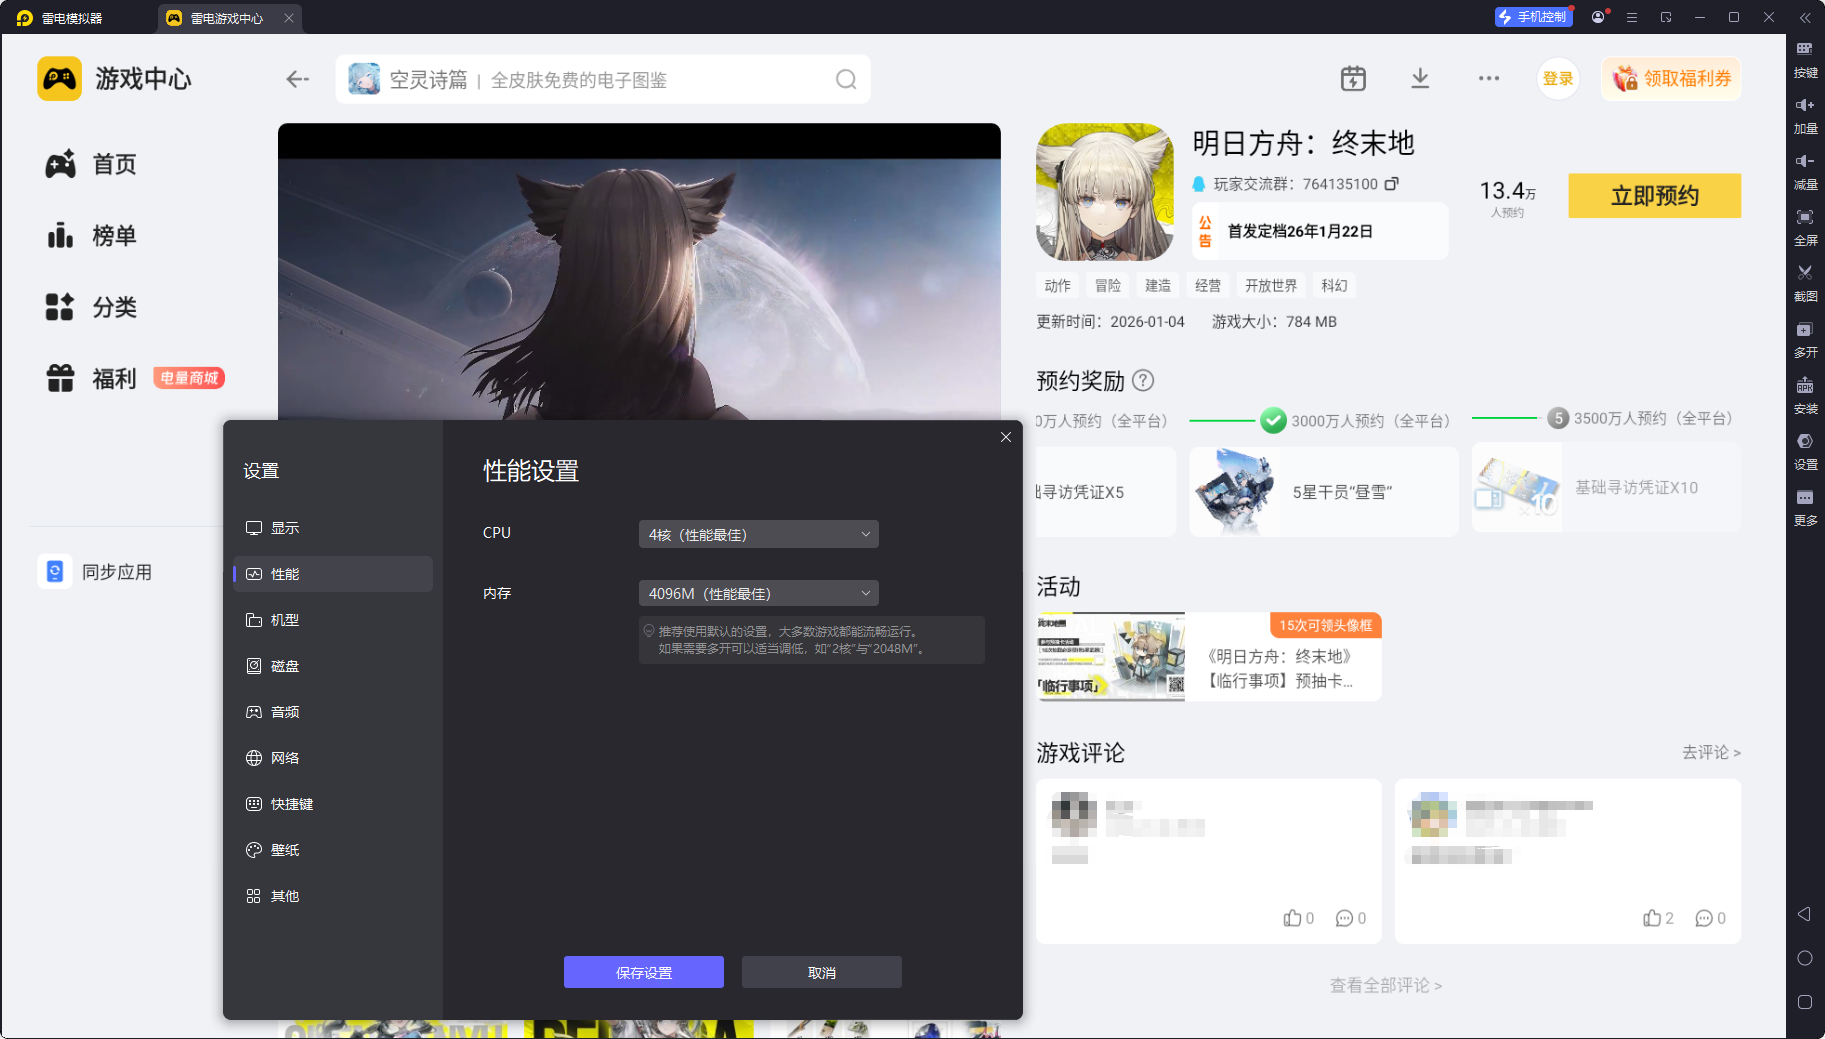Open the 壁纸 wallpaper settings
Viewport: 1825px width, 1039px height.
pyautogui.click(x=333, y=850)
